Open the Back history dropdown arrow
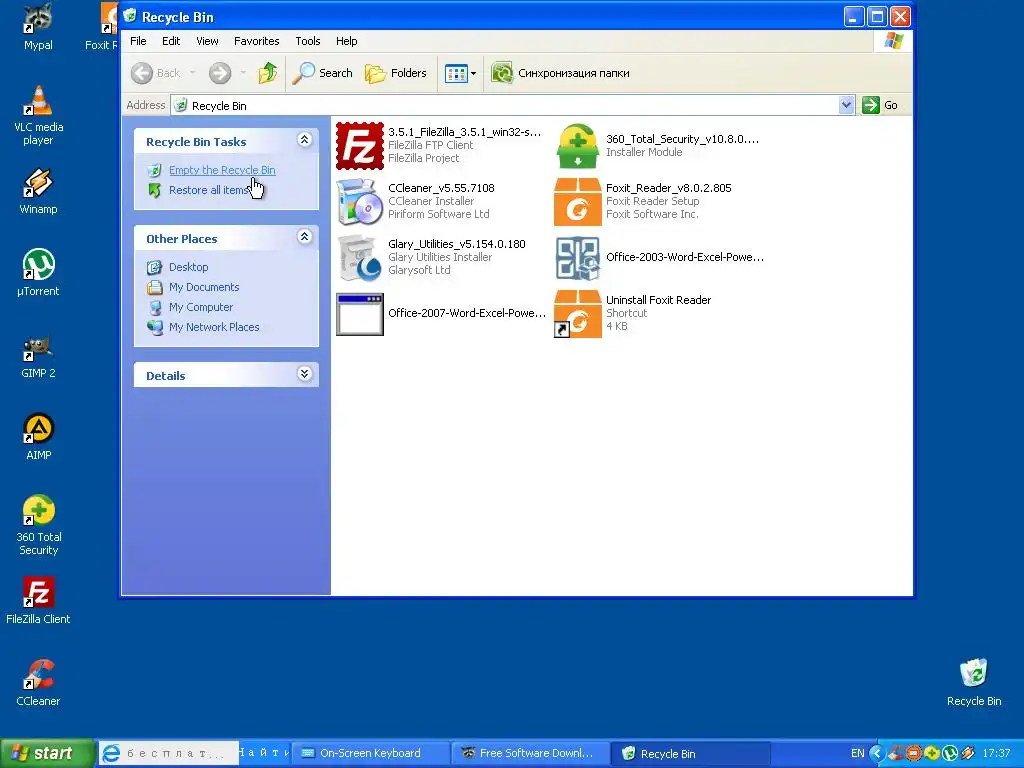 coord(193,72)
